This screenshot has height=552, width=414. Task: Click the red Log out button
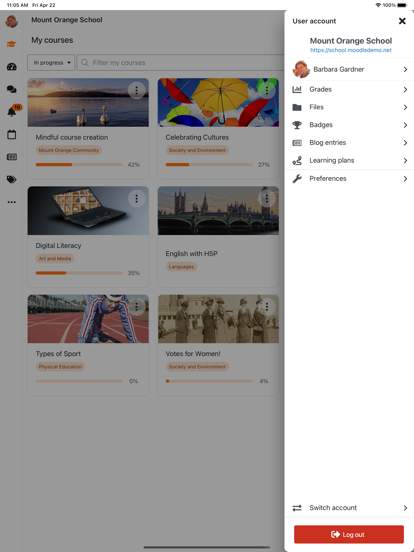(349, 534)
